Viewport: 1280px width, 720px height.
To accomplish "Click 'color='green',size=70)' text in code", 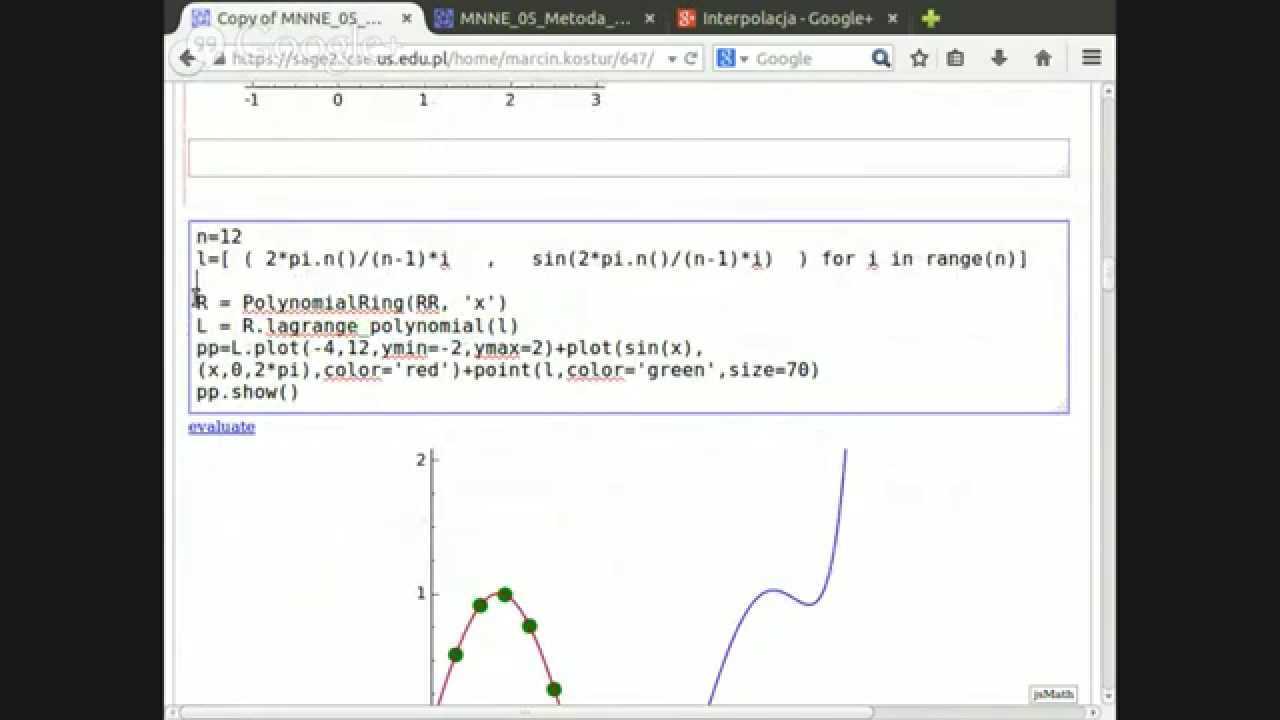I will [x=693, y=370].
